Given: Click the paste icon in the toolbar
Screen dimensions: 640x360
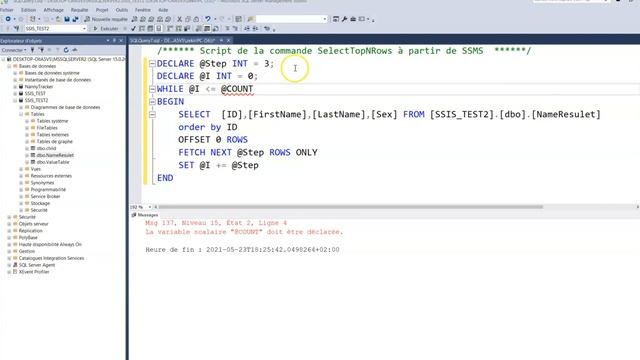Looking at the screenshot, I should pos(196,19).
